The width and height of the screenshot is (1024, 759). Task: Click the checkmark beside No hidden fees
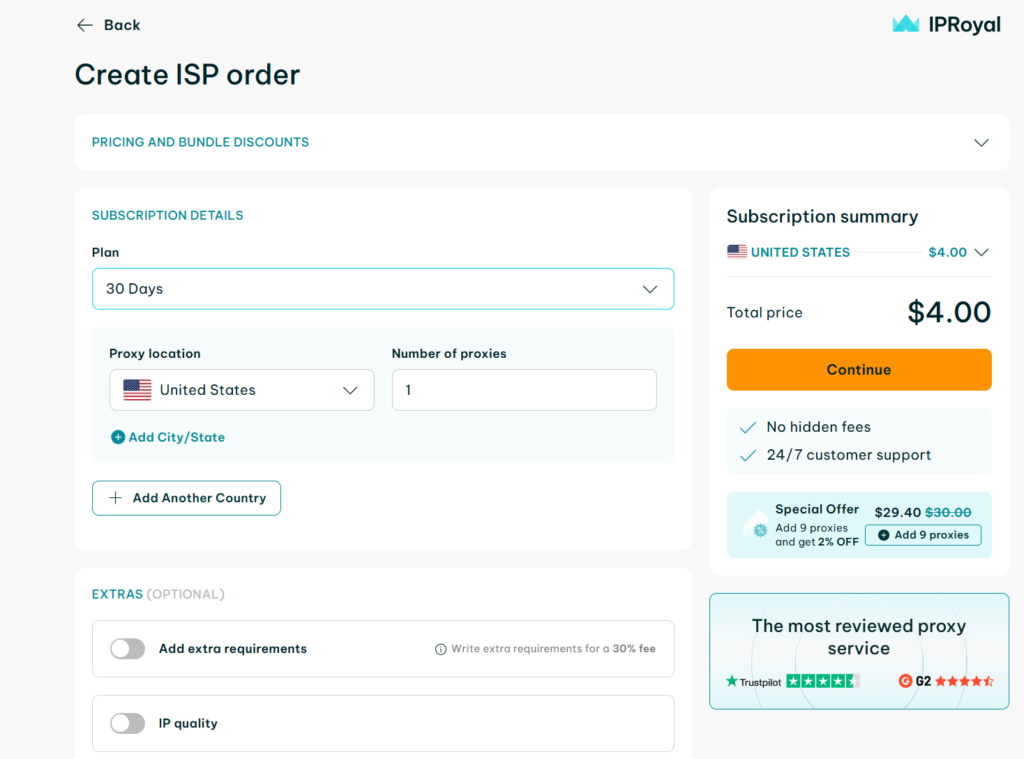pos(747,427)
